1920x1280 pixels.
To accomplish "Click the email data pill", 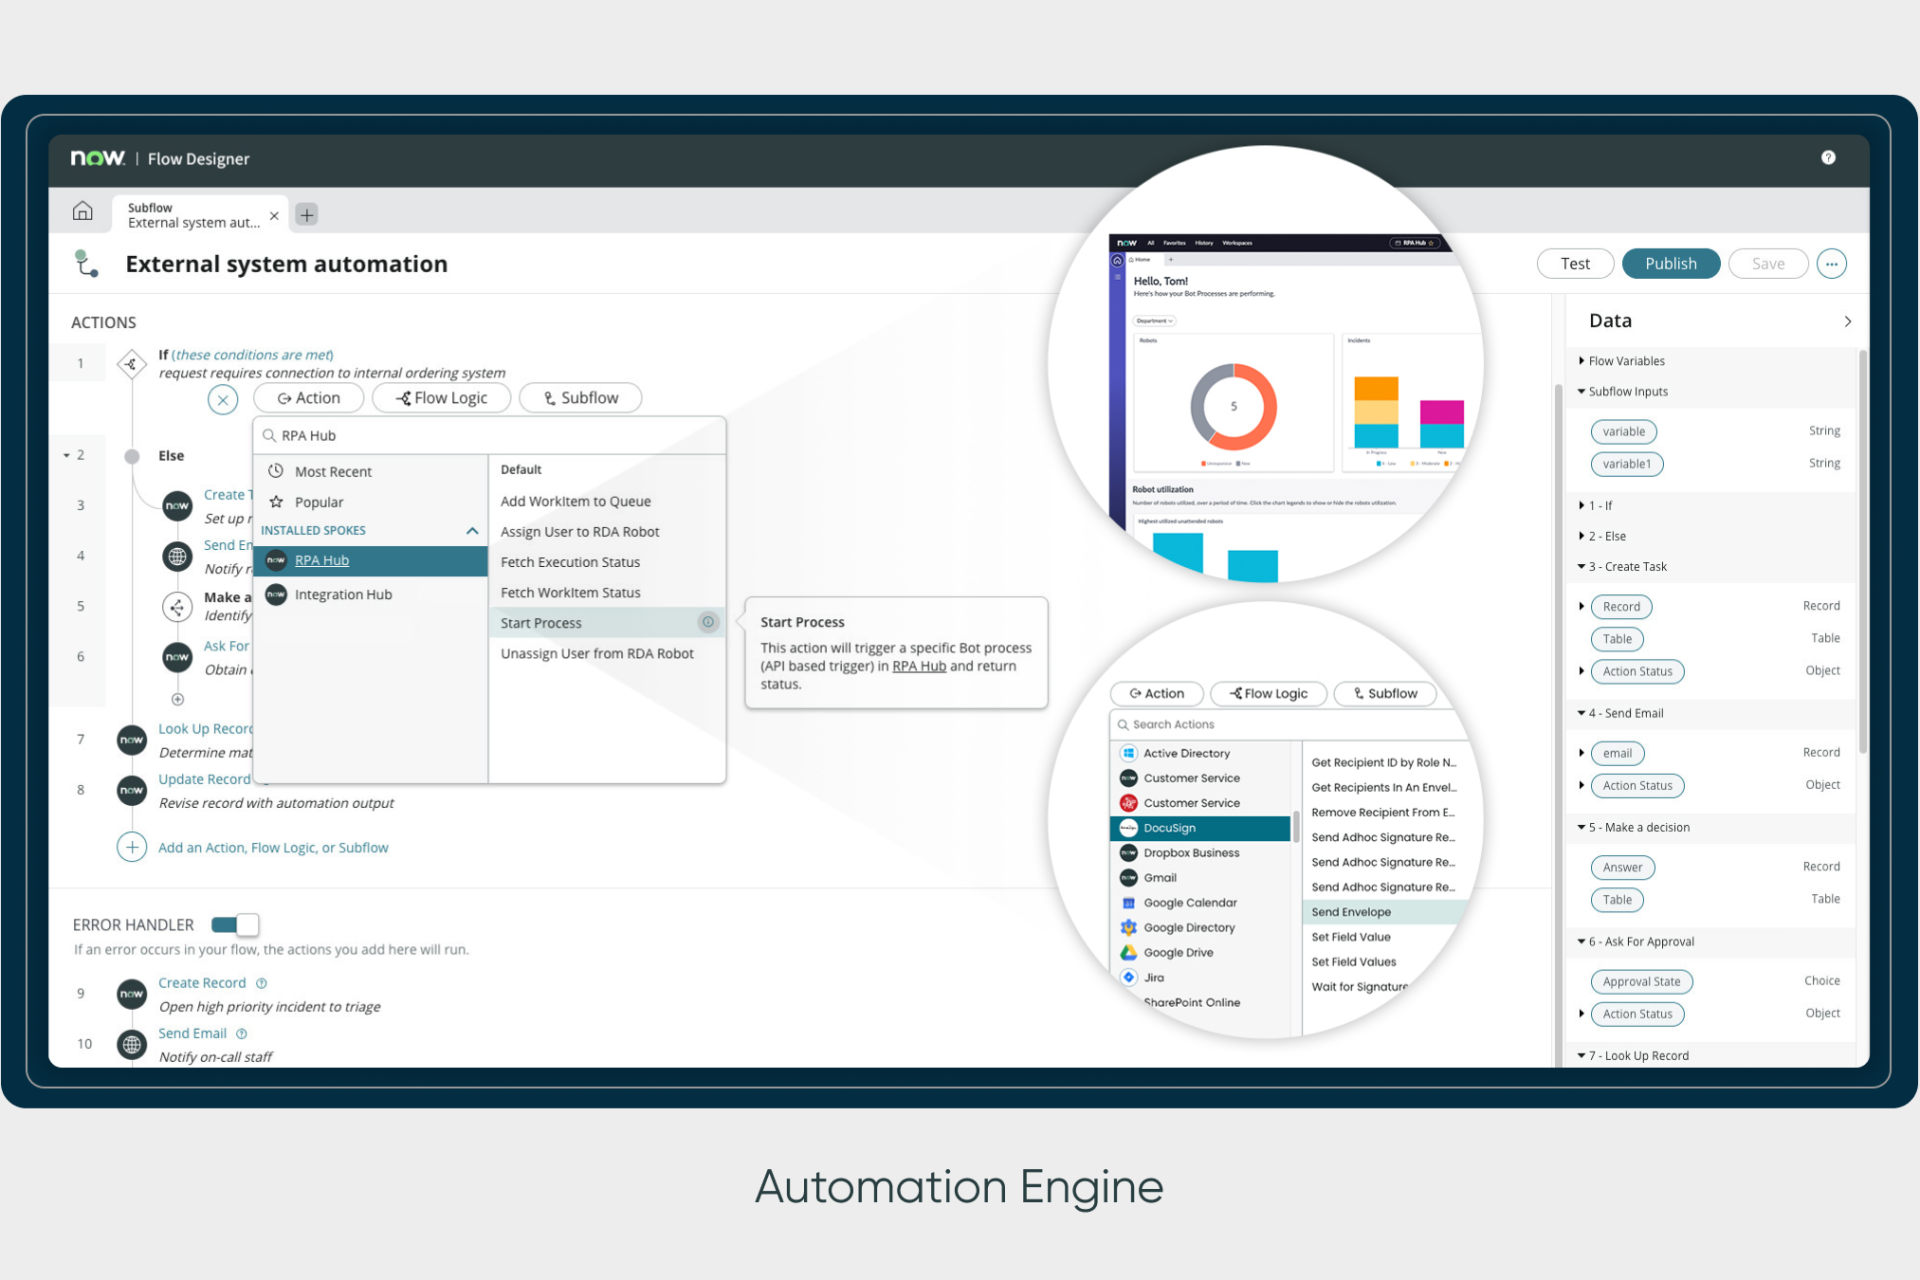I will (1617, 753).
